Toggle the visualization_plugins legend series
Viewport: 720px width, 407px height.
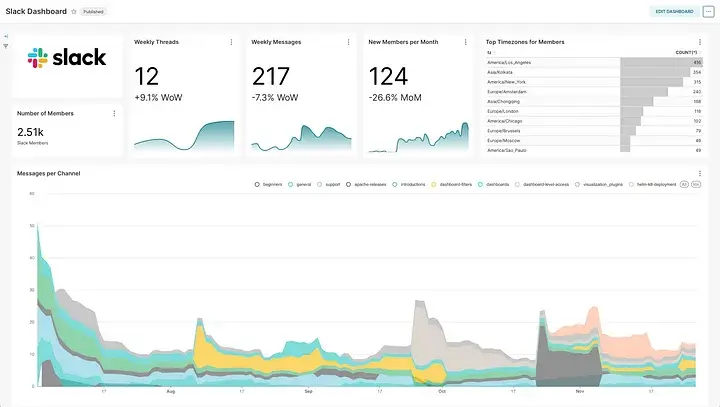click(x=599, y=185)
